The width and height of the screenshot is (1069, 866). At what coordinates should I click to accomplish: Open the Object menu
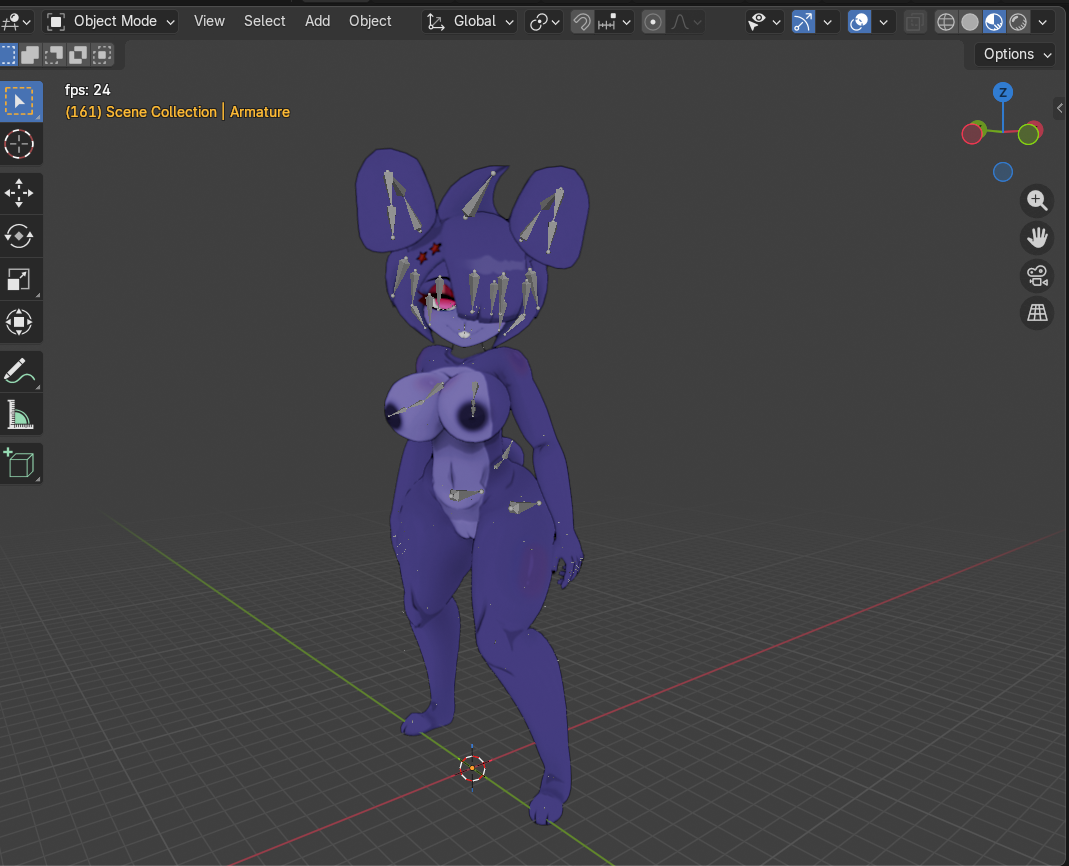(370, 21)
